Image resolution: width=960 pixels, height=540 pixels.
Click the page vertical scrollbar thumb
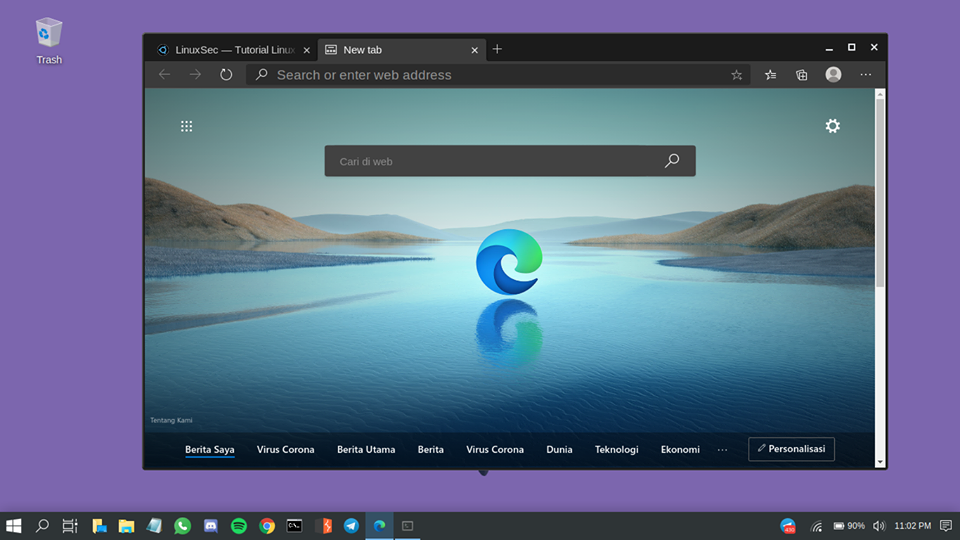point(880,192)
